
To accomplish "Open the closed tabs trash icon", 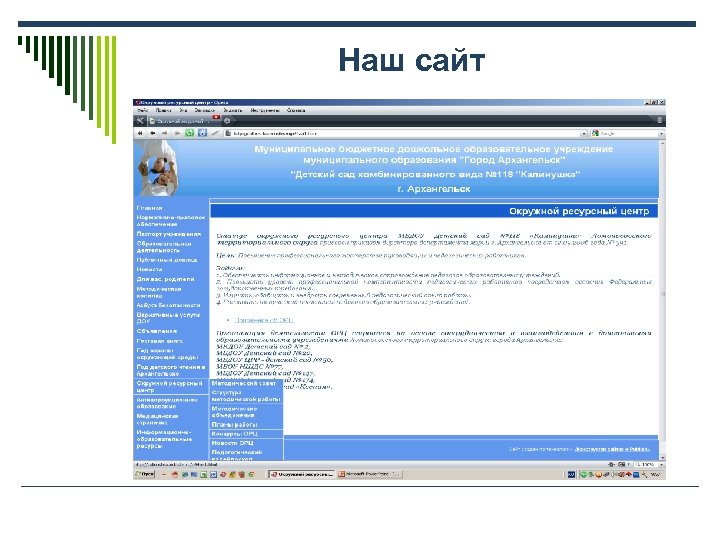I will 659,121.
